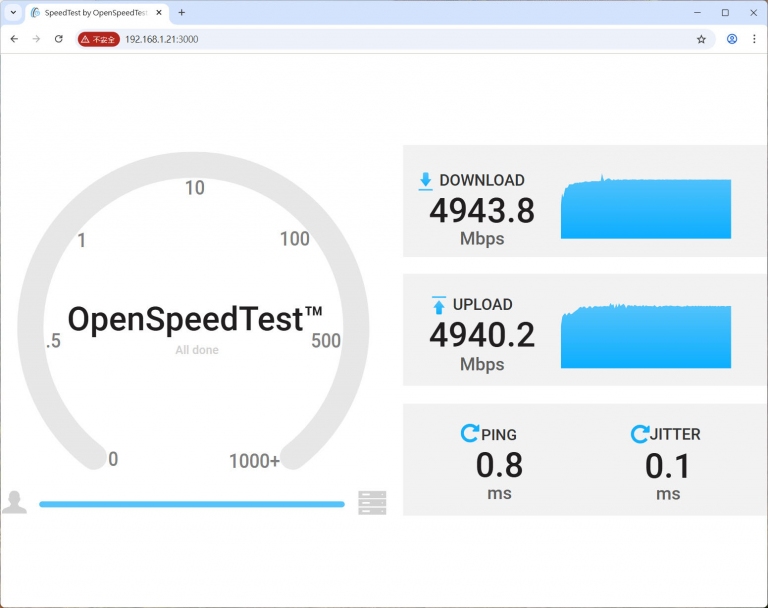Open the Chrome profile avatar
Image resolution: width=768 pixels, height=608 pixels.
pos(732,39)
